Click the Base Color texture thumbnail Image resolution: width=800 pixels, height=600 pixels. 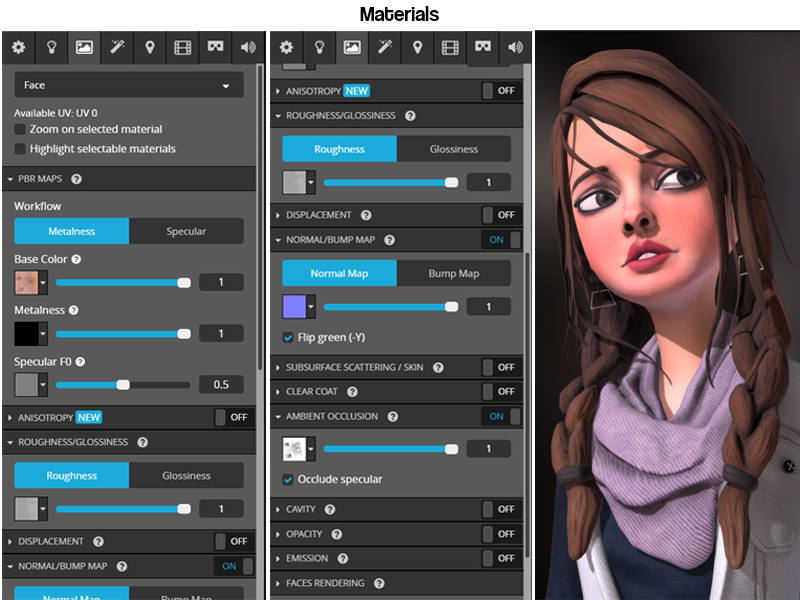point(25,283)
